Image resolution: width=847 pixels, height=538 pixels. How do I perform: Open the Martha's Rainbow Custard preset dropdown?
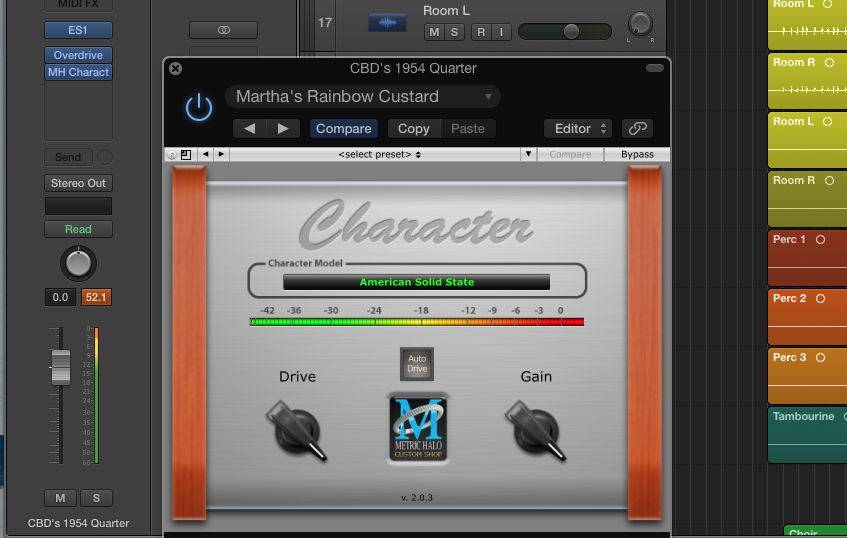tap(363, 97)
